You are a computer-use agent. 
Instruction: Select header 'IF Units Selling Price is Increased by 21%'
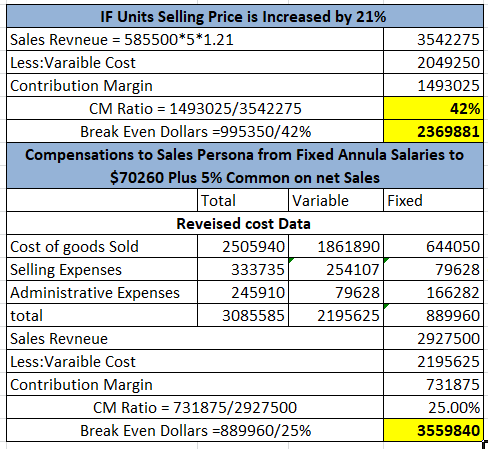click(x=245, y=16)
